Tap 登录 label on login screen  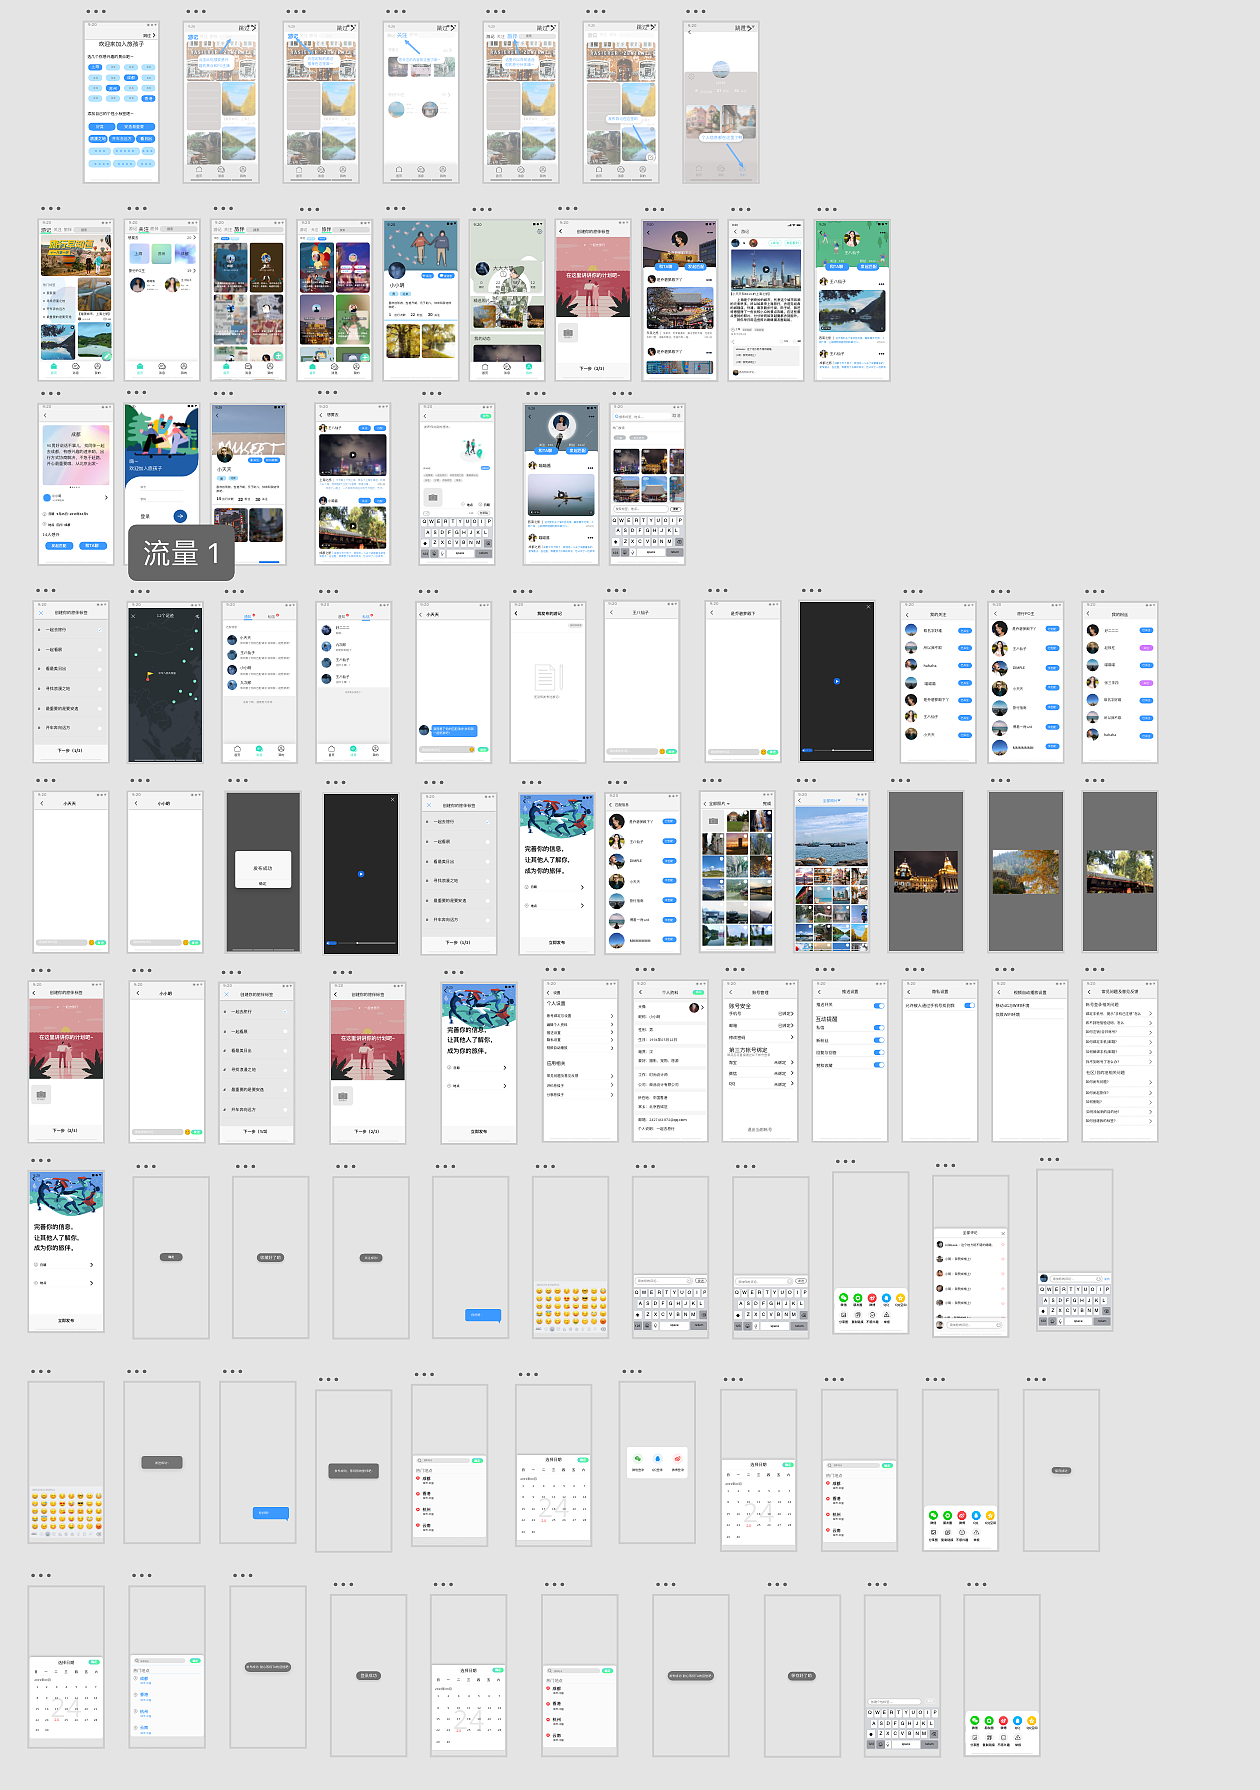145,516
